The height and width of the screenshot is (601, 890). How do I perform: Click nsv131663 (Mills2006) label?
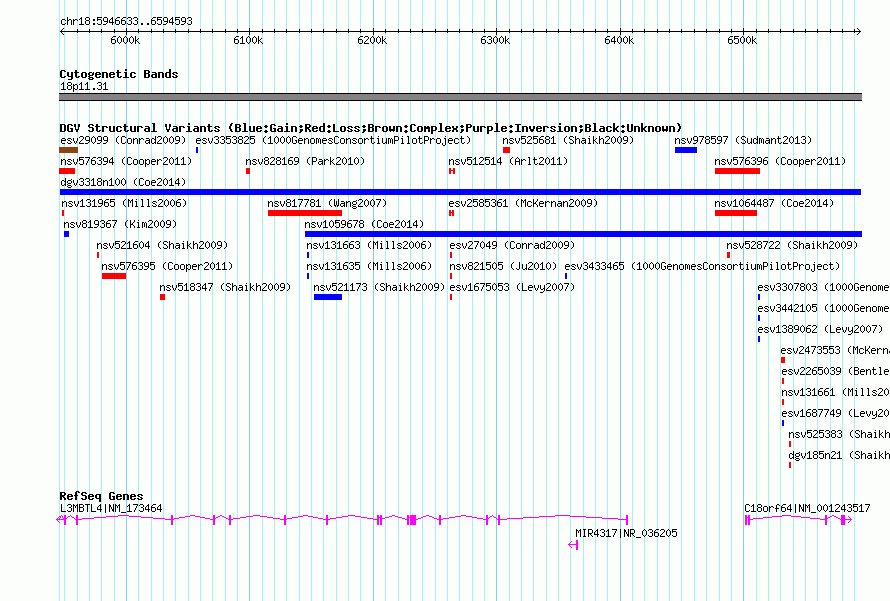(x=369, y=245)
